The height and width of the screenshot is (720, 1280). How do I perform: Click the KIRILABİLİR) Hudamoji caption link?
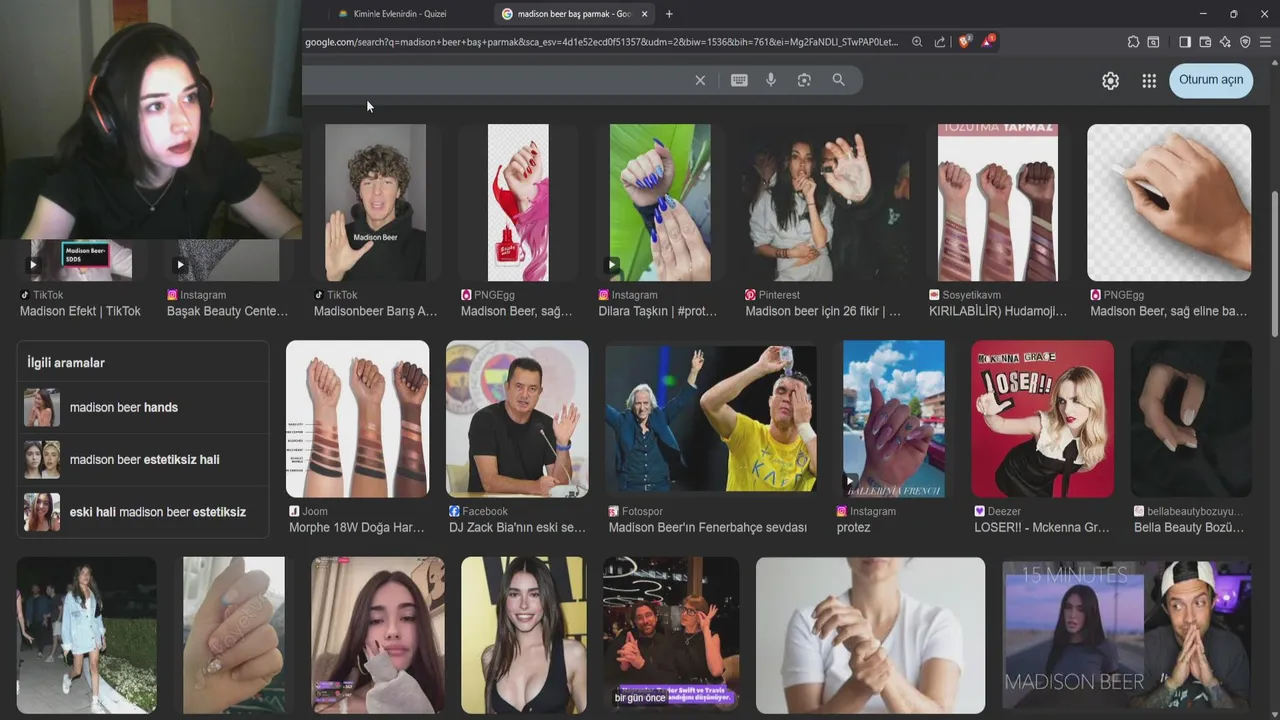coord(998,311)
